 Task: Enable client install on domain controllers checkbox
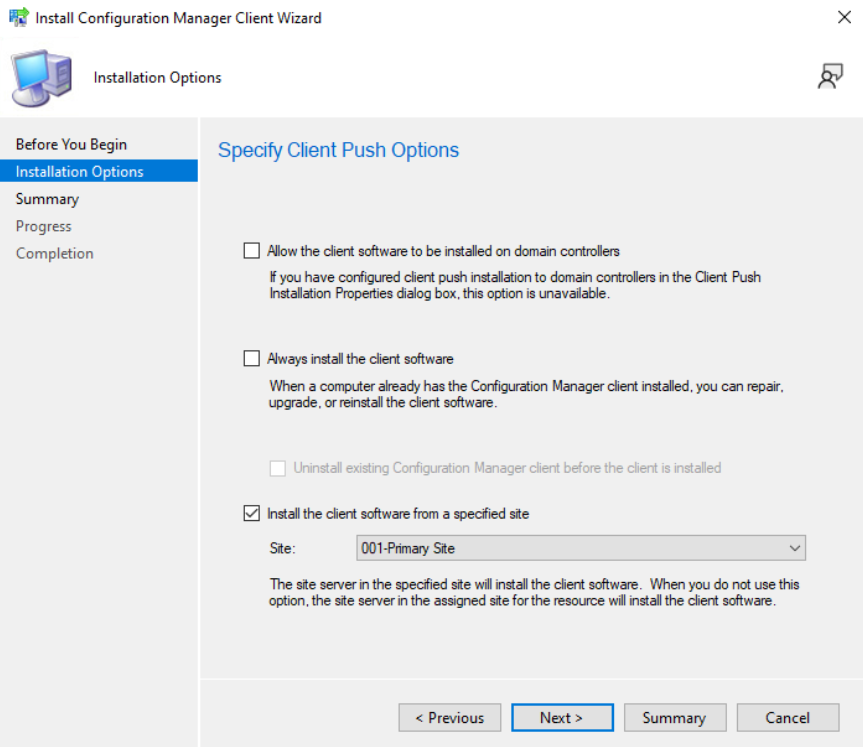(x=252, y=250)
